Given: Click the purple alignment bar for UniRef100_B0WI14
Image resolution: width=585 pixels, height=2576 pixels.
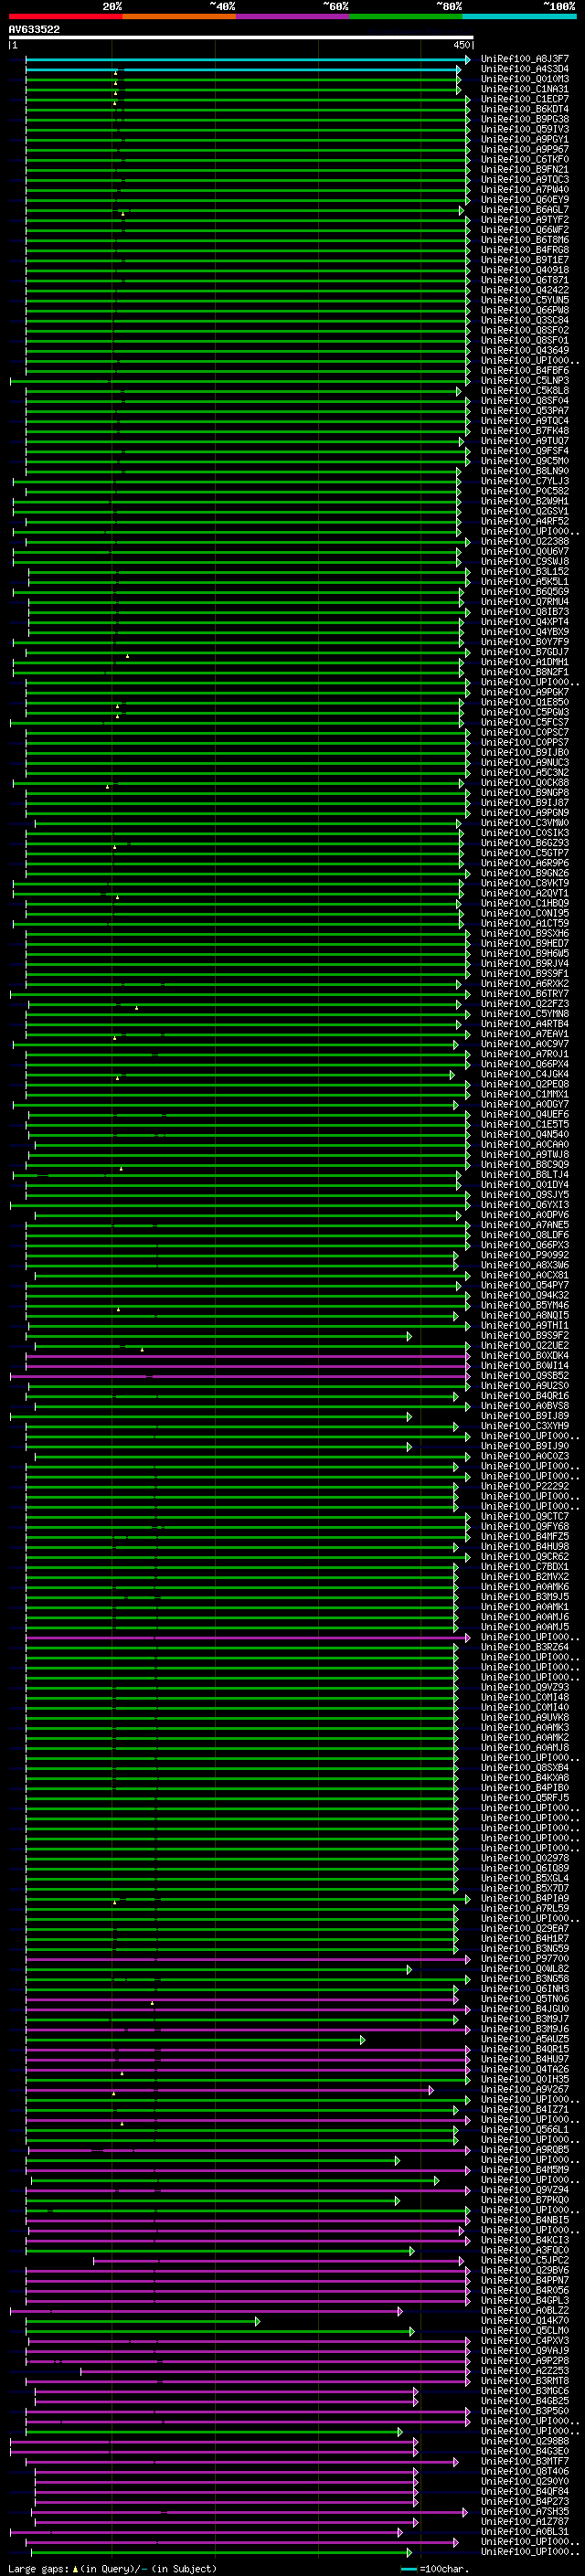Looking at the screenshot, I should [x=247, y=1366].
